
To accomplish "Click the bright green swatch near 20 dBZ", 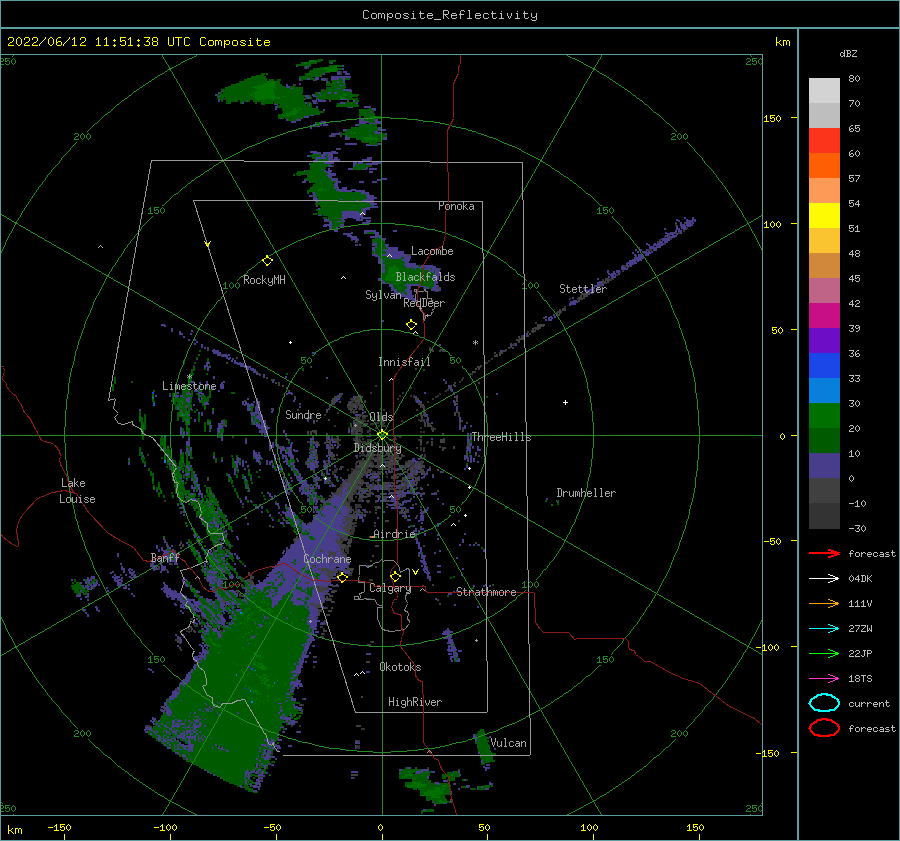I will [x=824, y=415].
